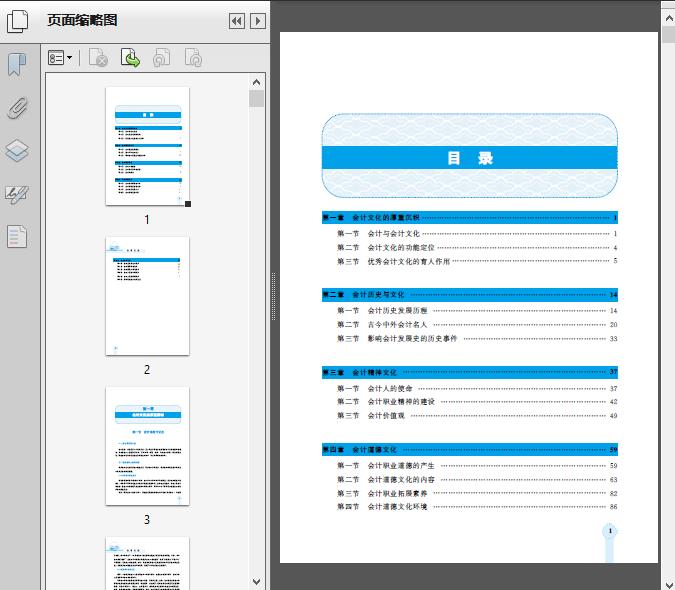Open the Signatures panel
This screenshot has width=675, height=590.
(18, 194)
